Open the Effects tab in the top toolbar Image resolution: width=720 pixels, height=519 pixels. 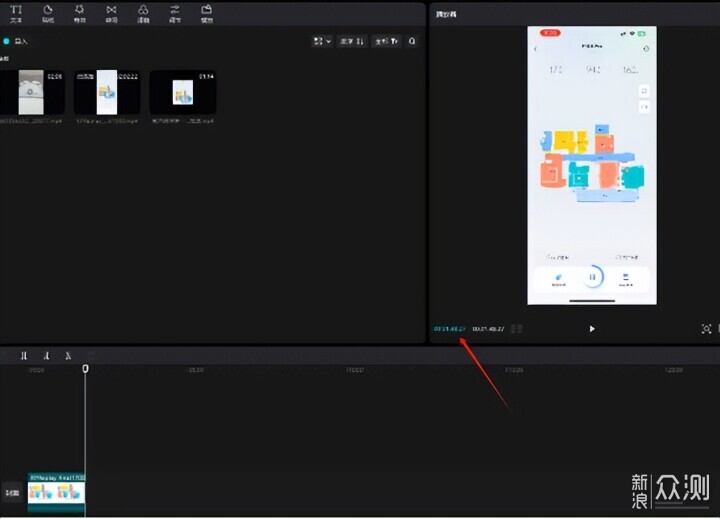79,14
